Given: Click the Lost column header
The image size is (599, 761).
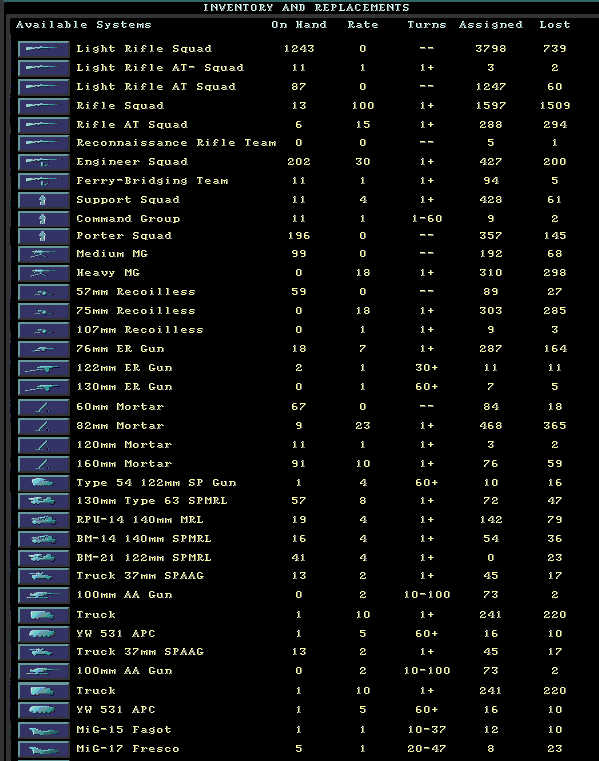Looking at the screenshot, I should point(555,25).
